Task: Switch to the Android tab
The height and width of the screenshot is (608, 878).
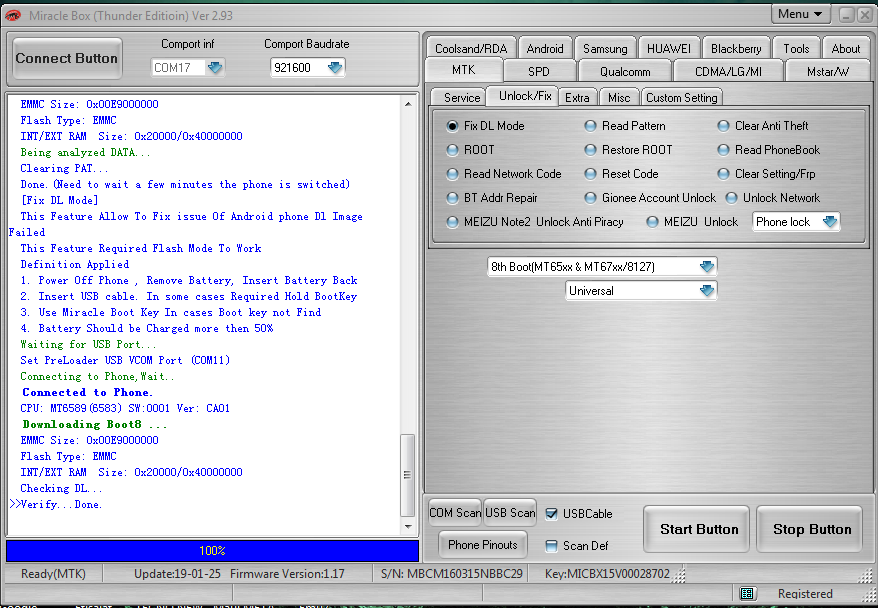Action: click(x=545, y=49)
